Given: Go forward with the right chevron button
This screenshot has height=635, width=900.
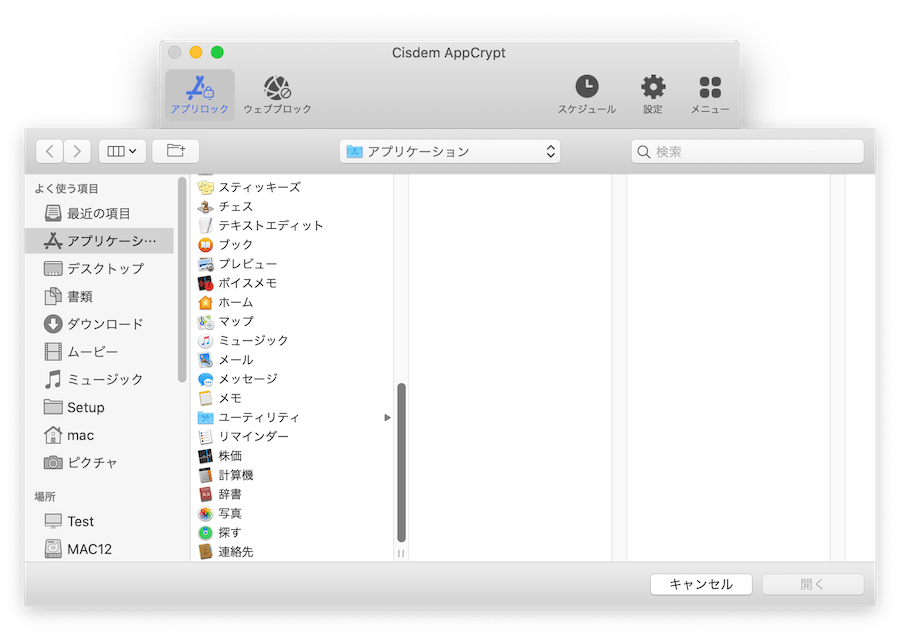Looking at the screenshot, I should pyautogui.click(x=77, y=151).
